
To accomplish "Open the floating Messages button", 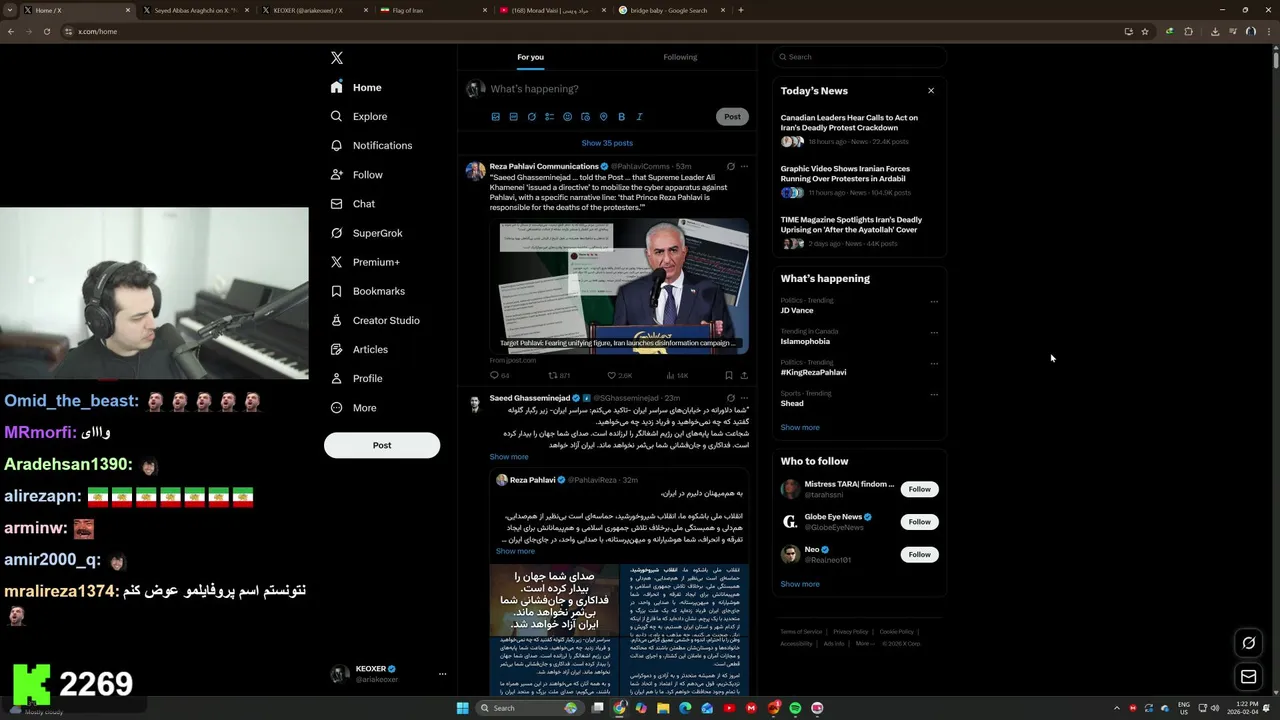I will pyautogui.click(x=1248, y=677).
